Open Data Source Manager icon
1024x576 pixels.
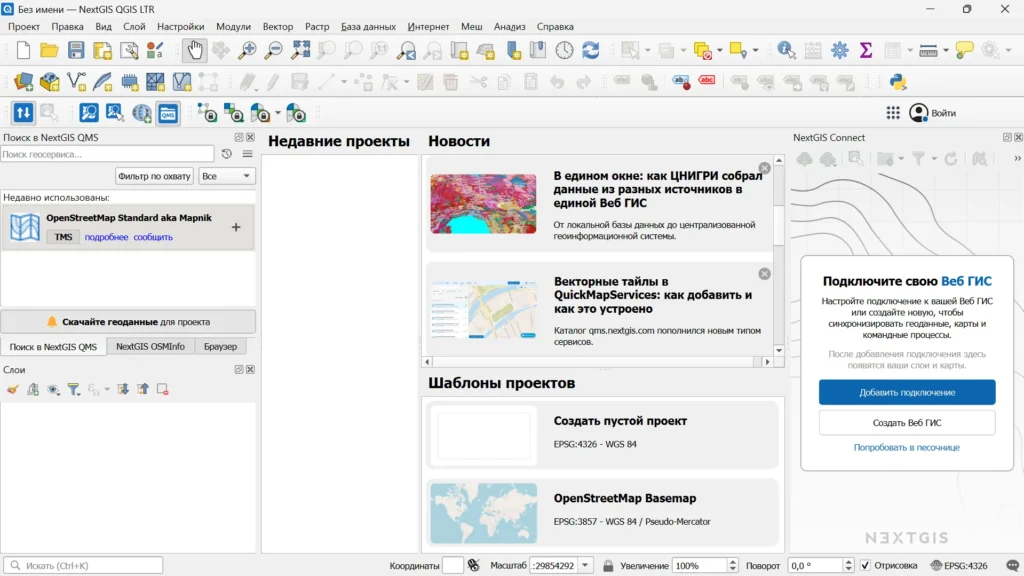pos(24,82)
